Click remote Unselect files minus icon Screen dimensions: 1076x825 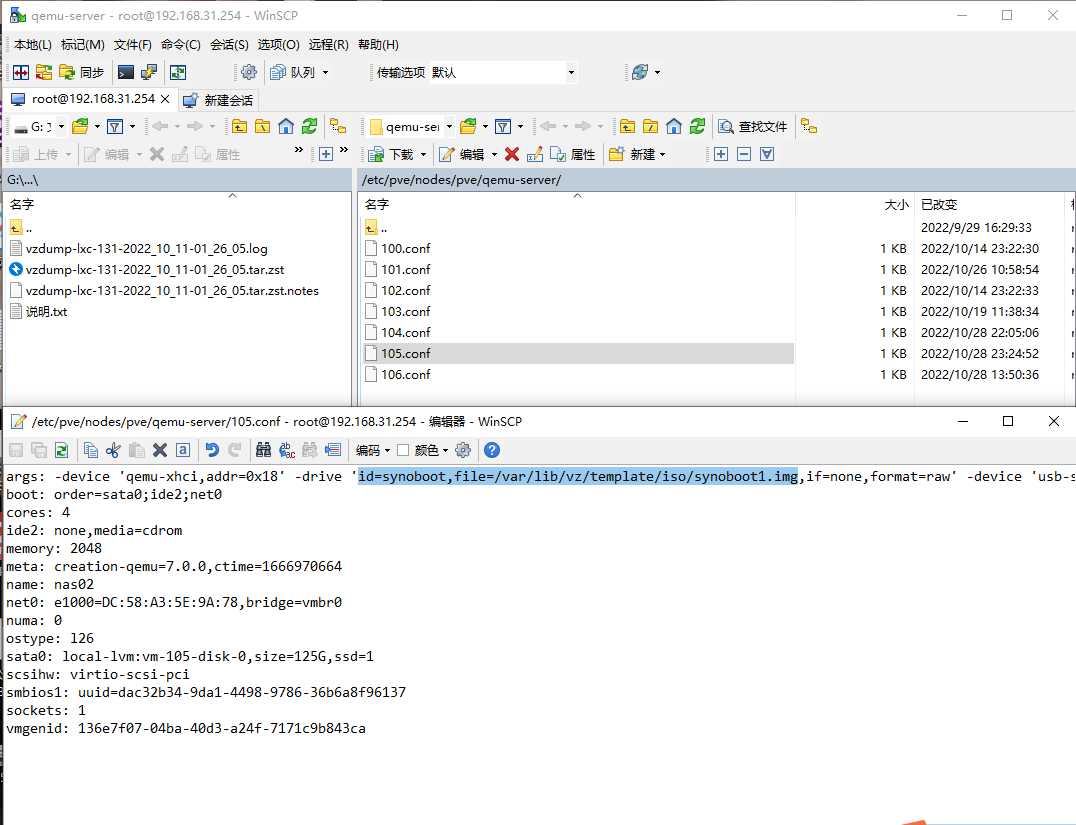click(x=744, y=154)
